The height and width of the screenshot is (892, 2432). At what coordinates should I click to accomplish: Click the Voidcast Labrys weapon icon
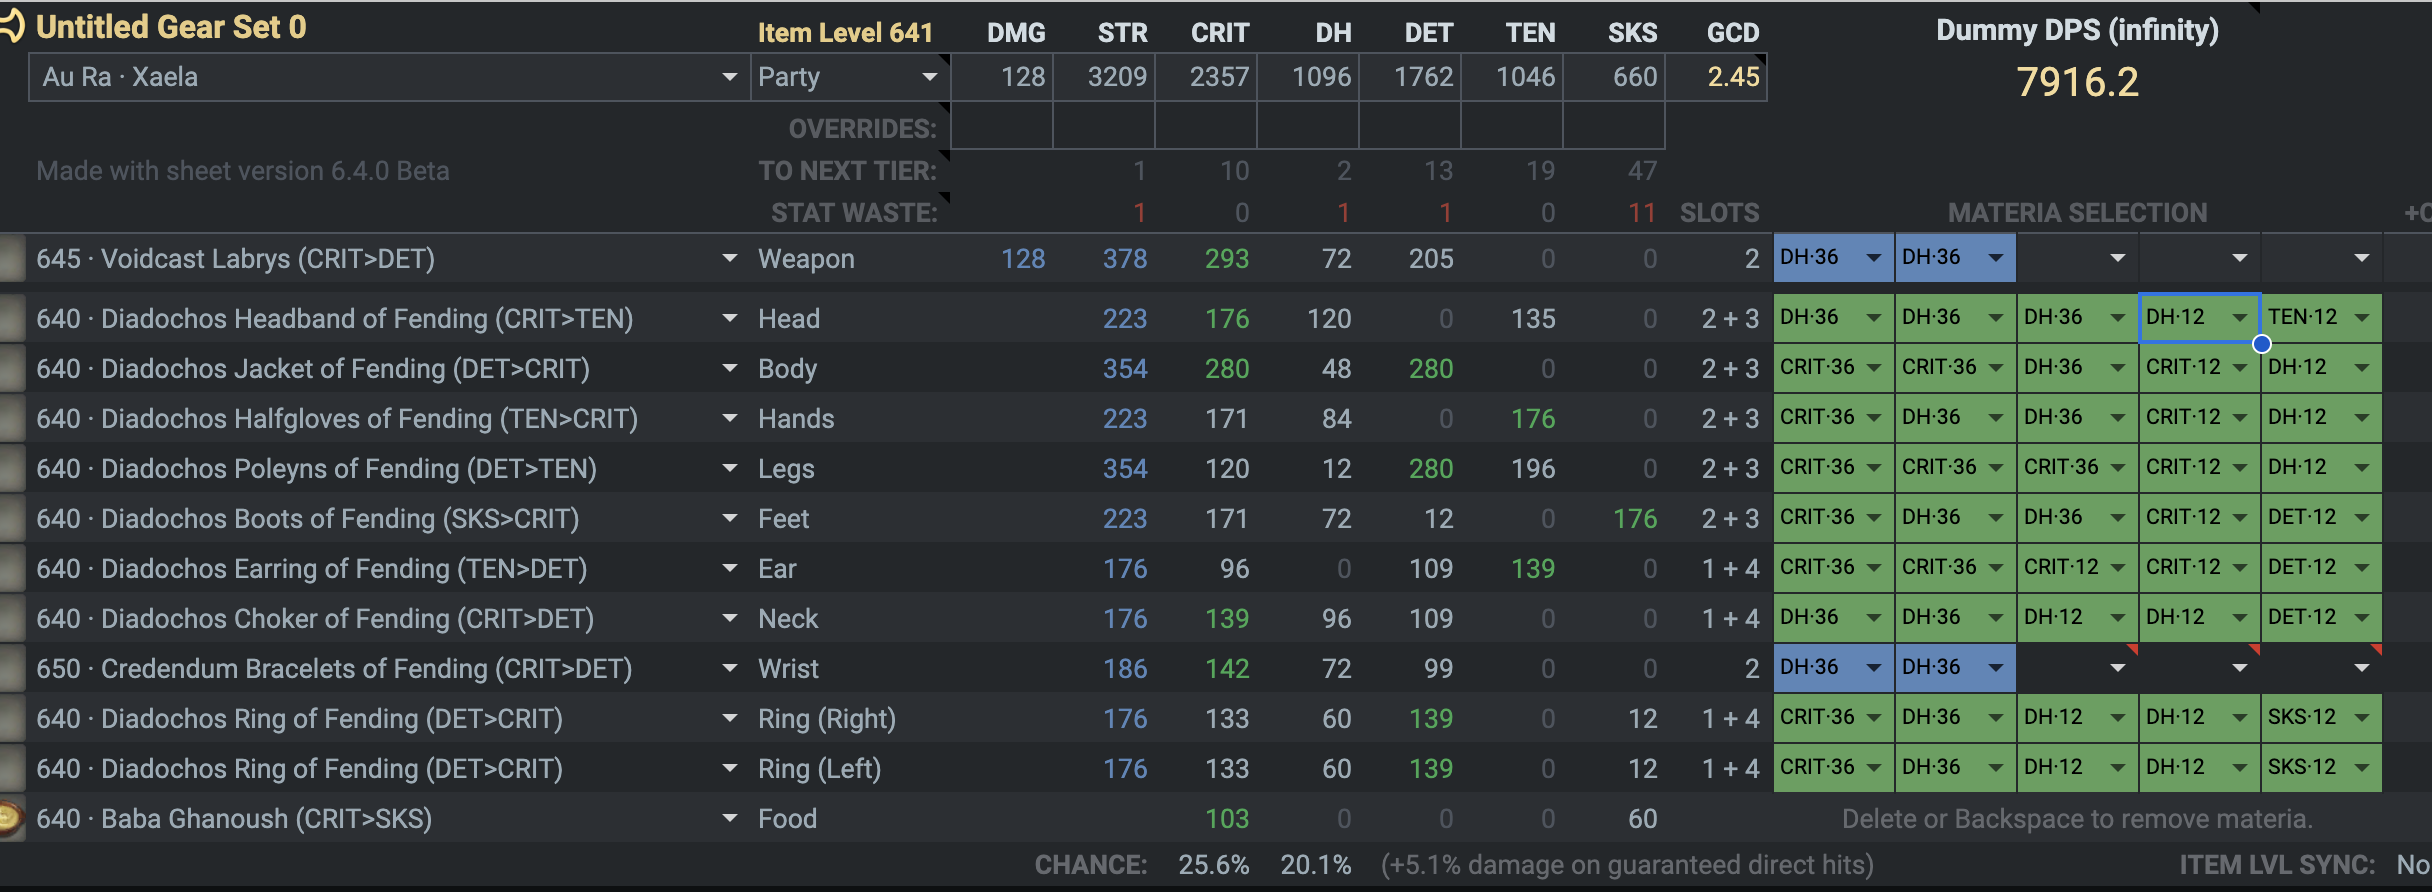tap(11, 259)
